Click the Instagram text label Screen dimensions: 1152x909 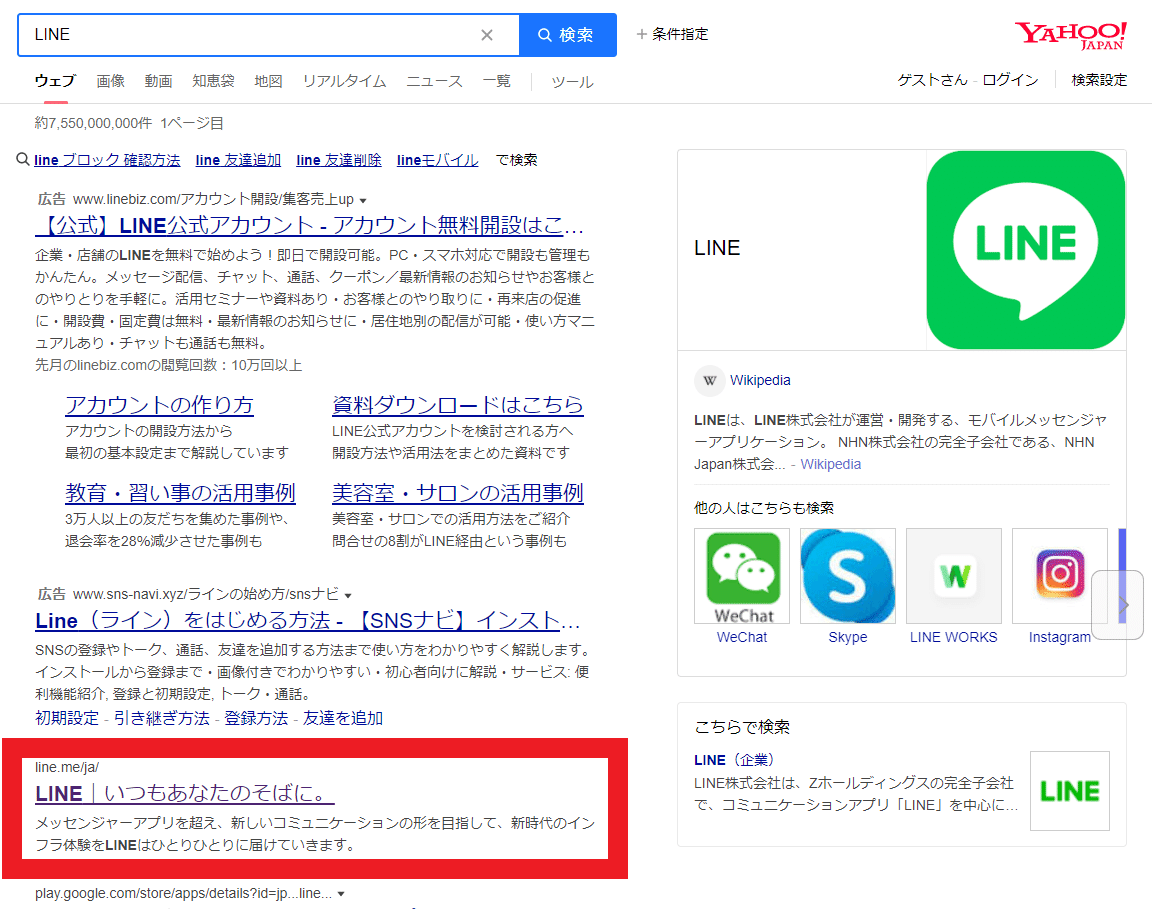[1059, 637]
